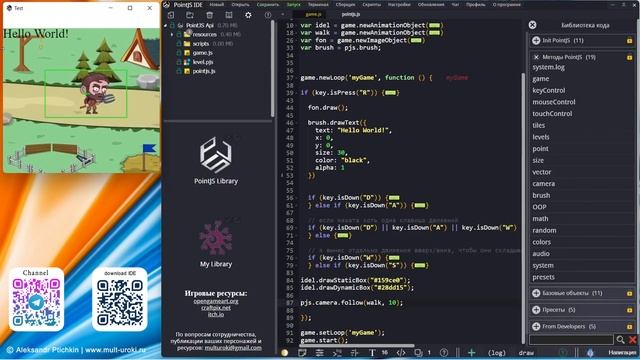Screen dimensions: 640x360
Task: Switch to the pointjs.js editor tab
Action: [351, 14]
